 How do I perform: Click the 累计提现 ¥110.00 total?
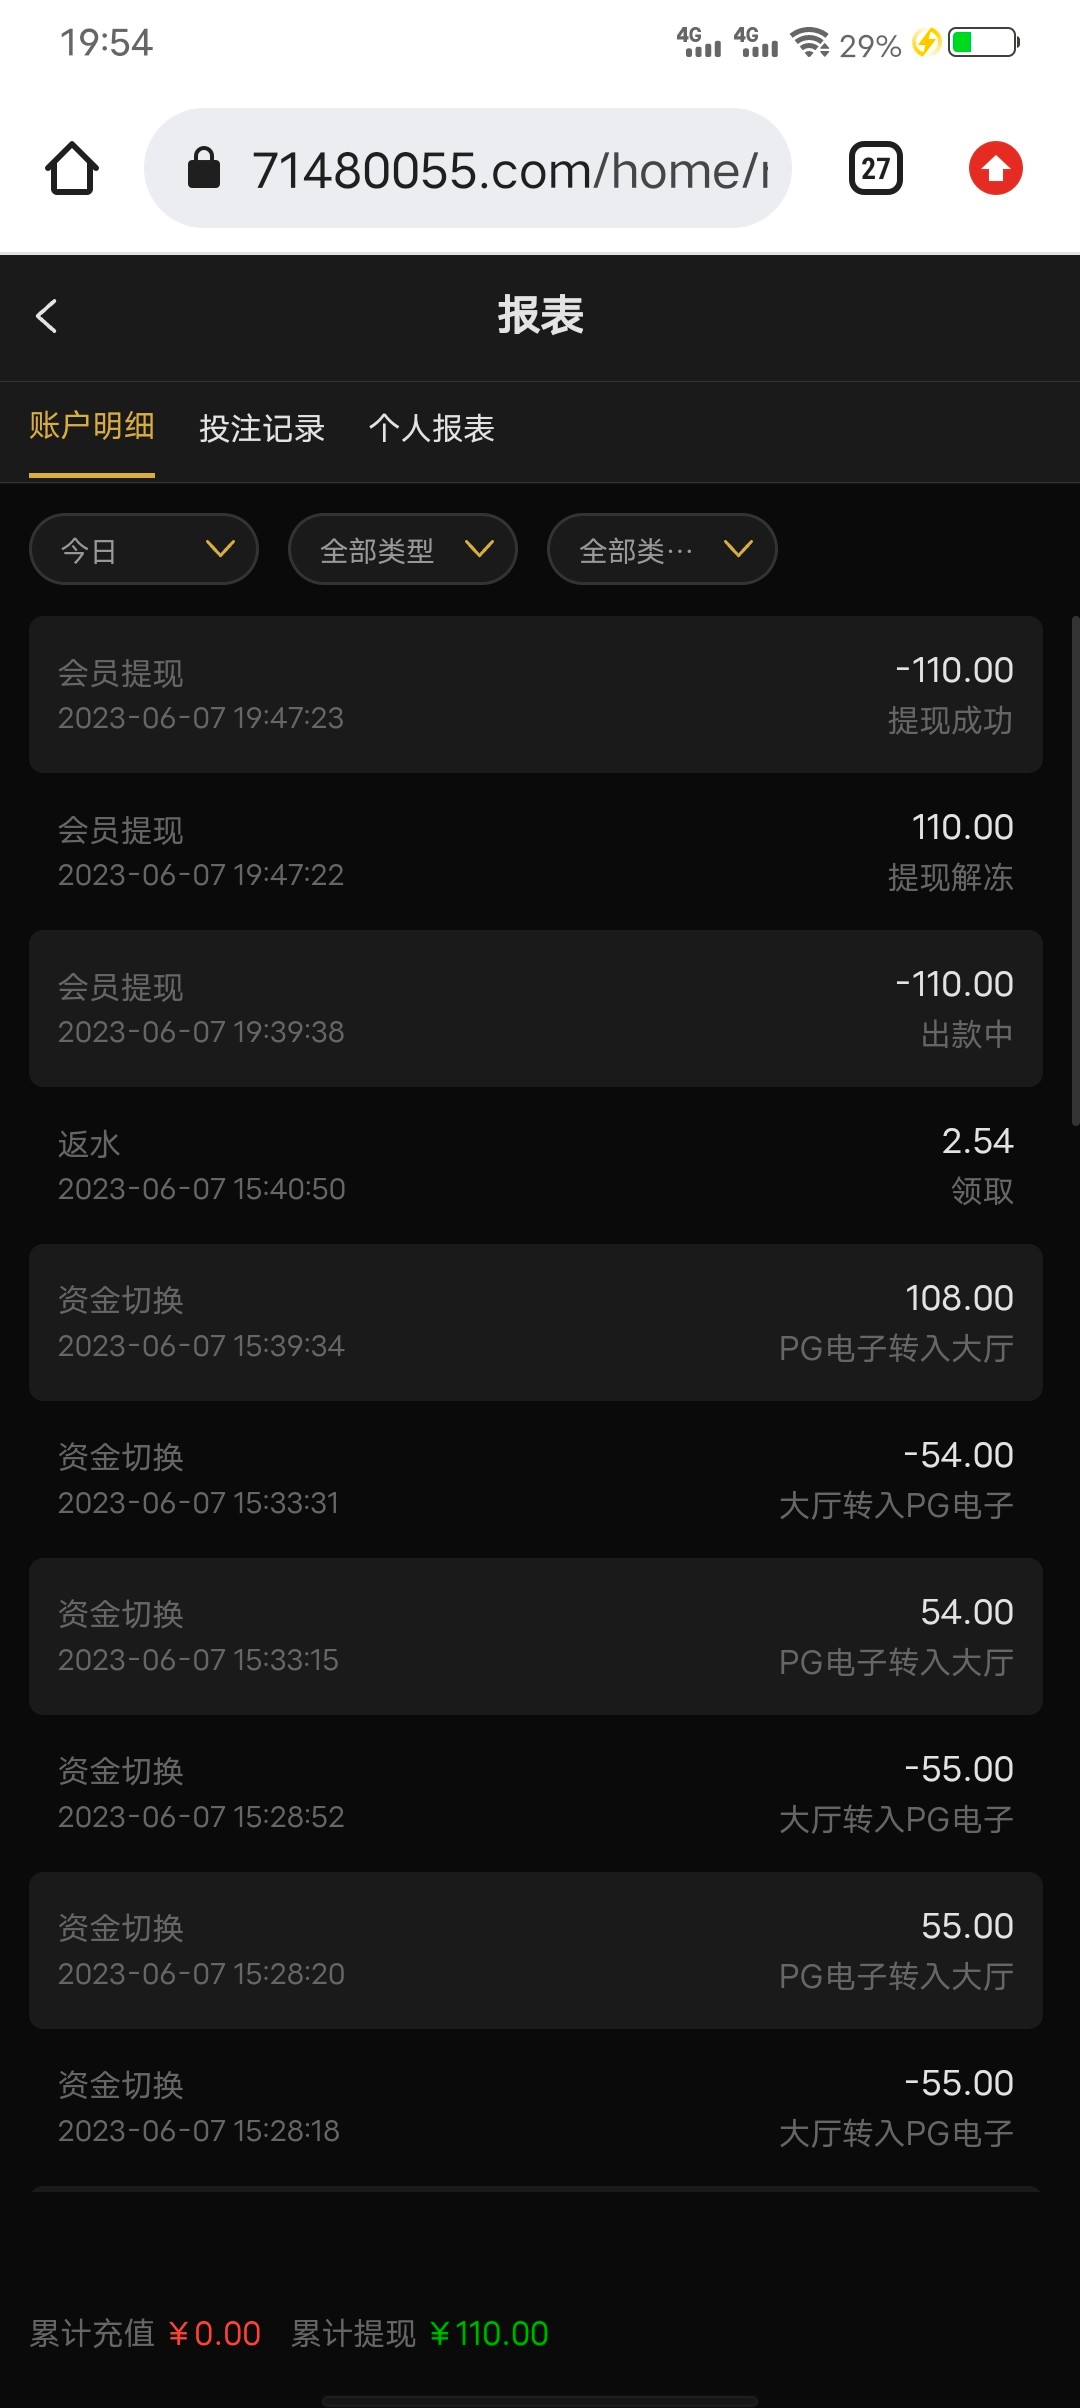(x=420, y=2334)
